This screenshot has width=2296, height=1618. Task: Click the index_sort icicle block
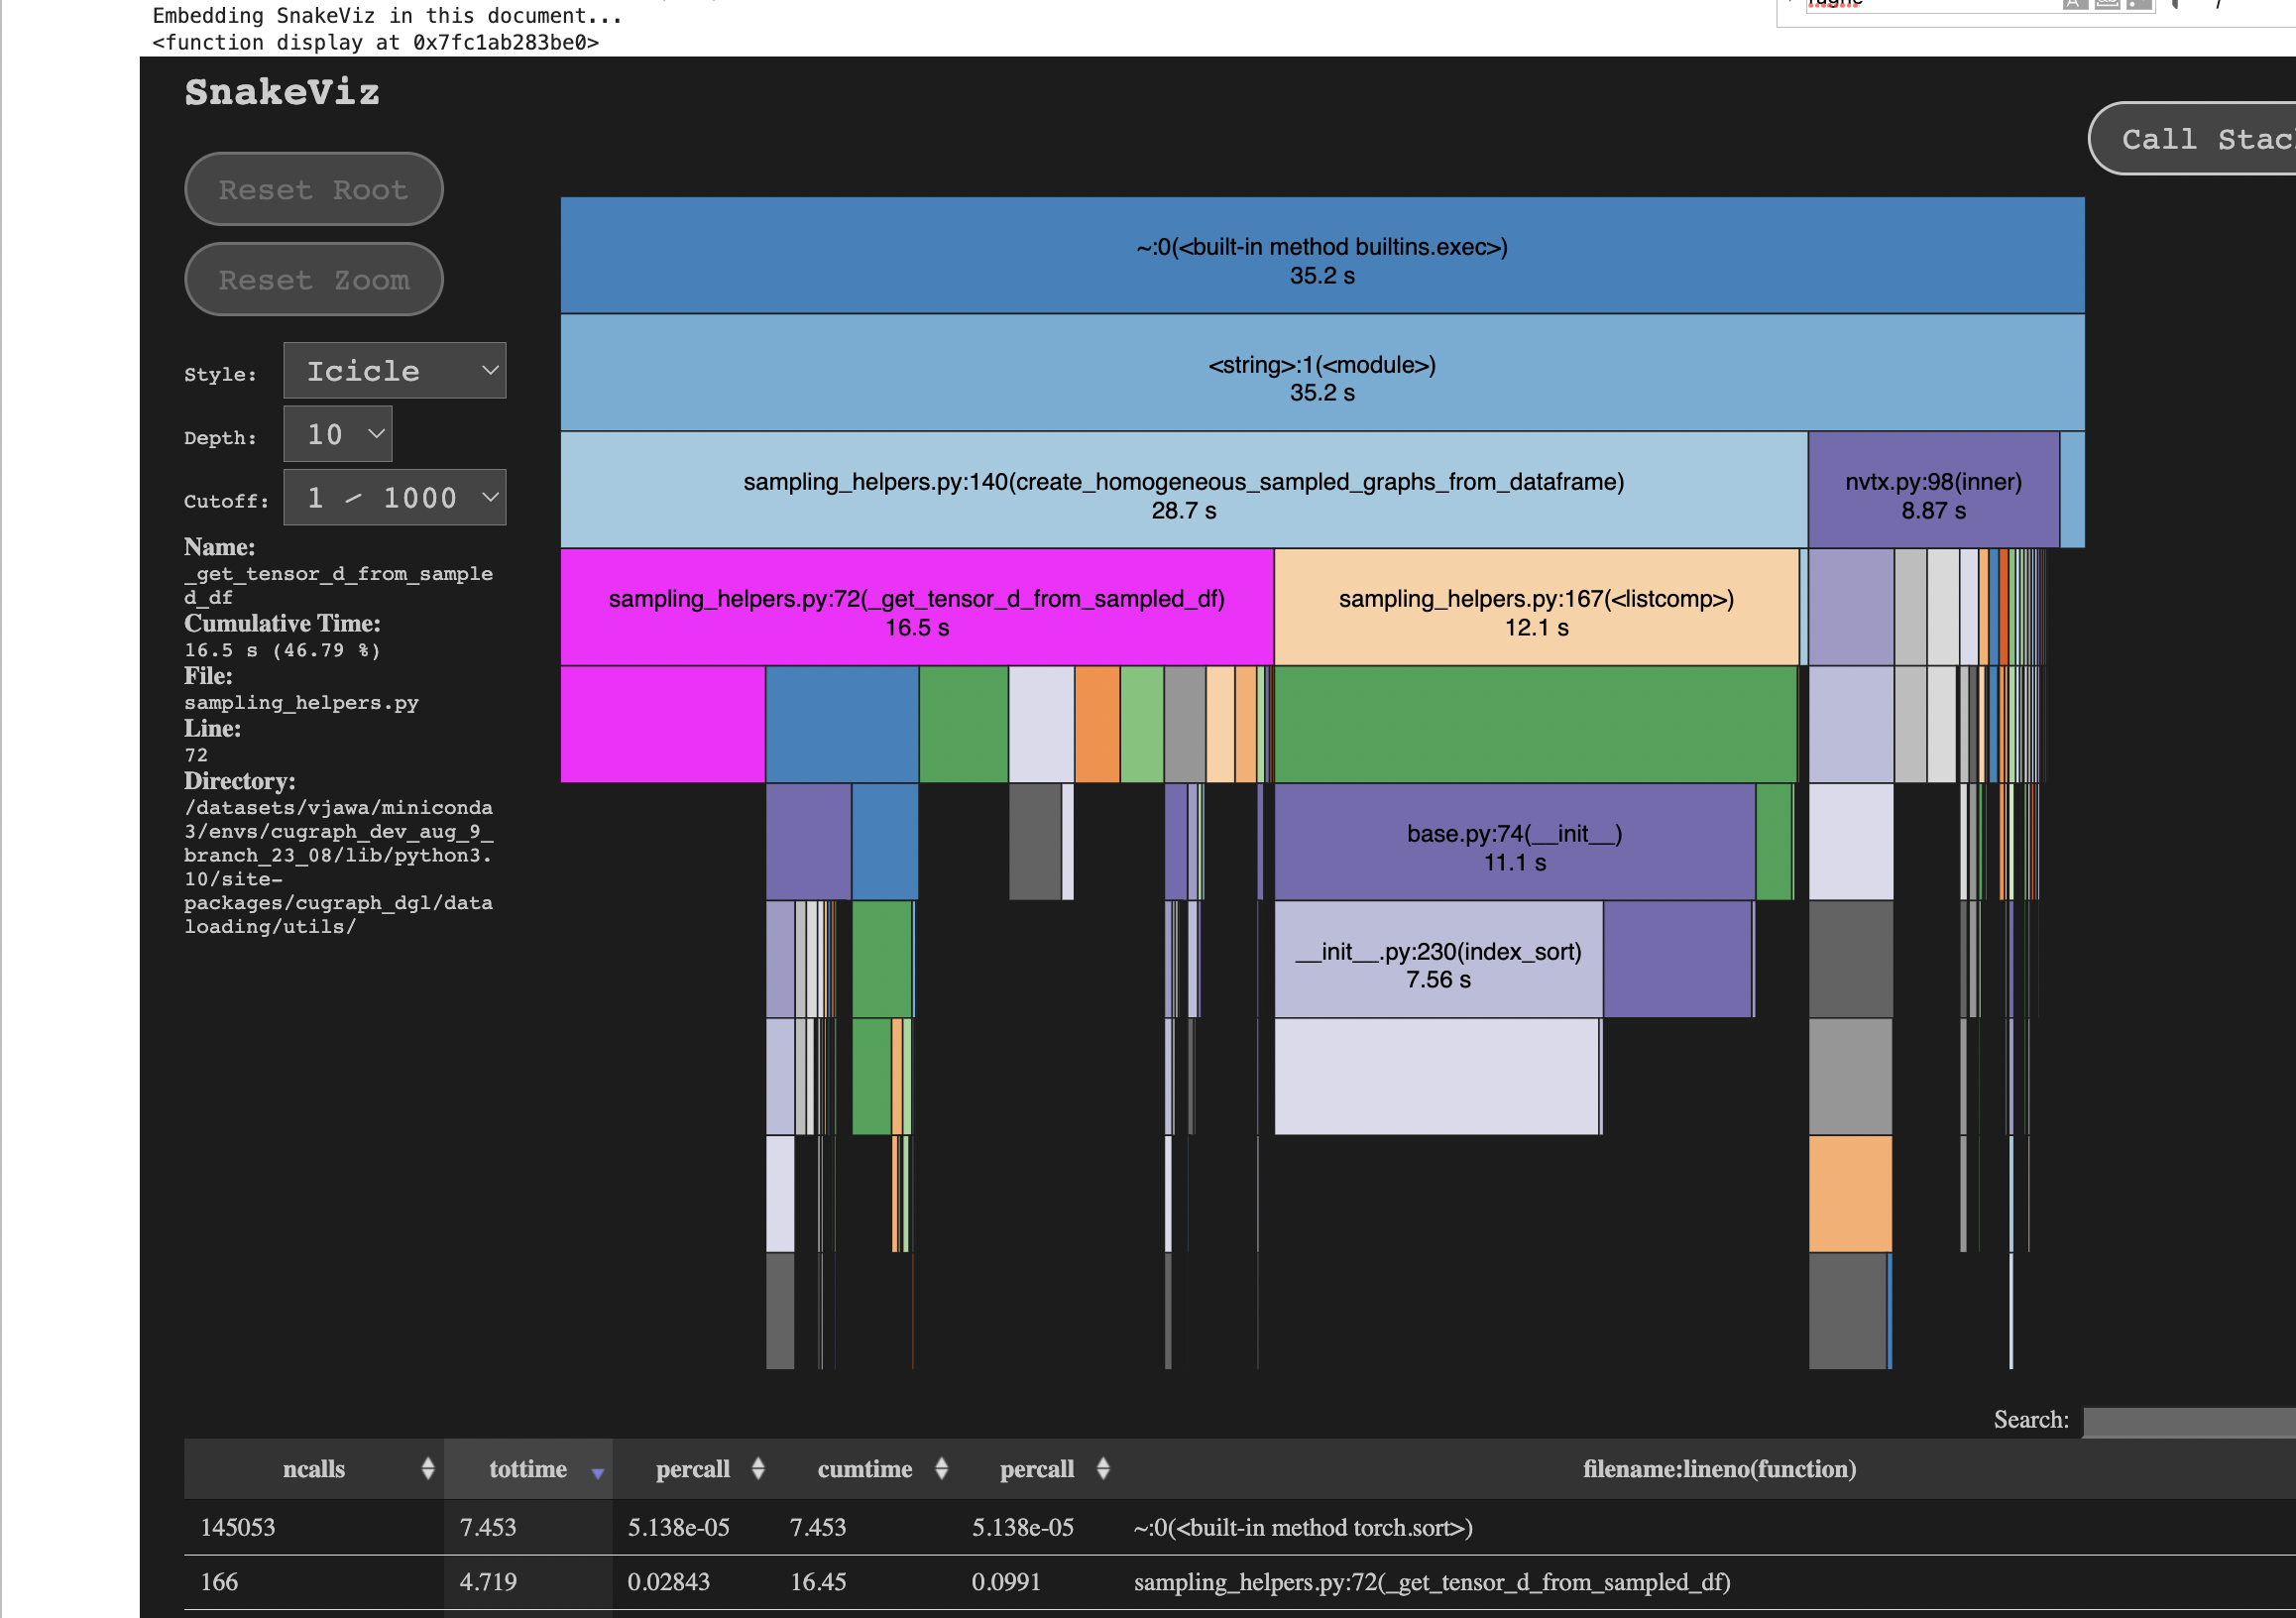[x=1437, y=959]
